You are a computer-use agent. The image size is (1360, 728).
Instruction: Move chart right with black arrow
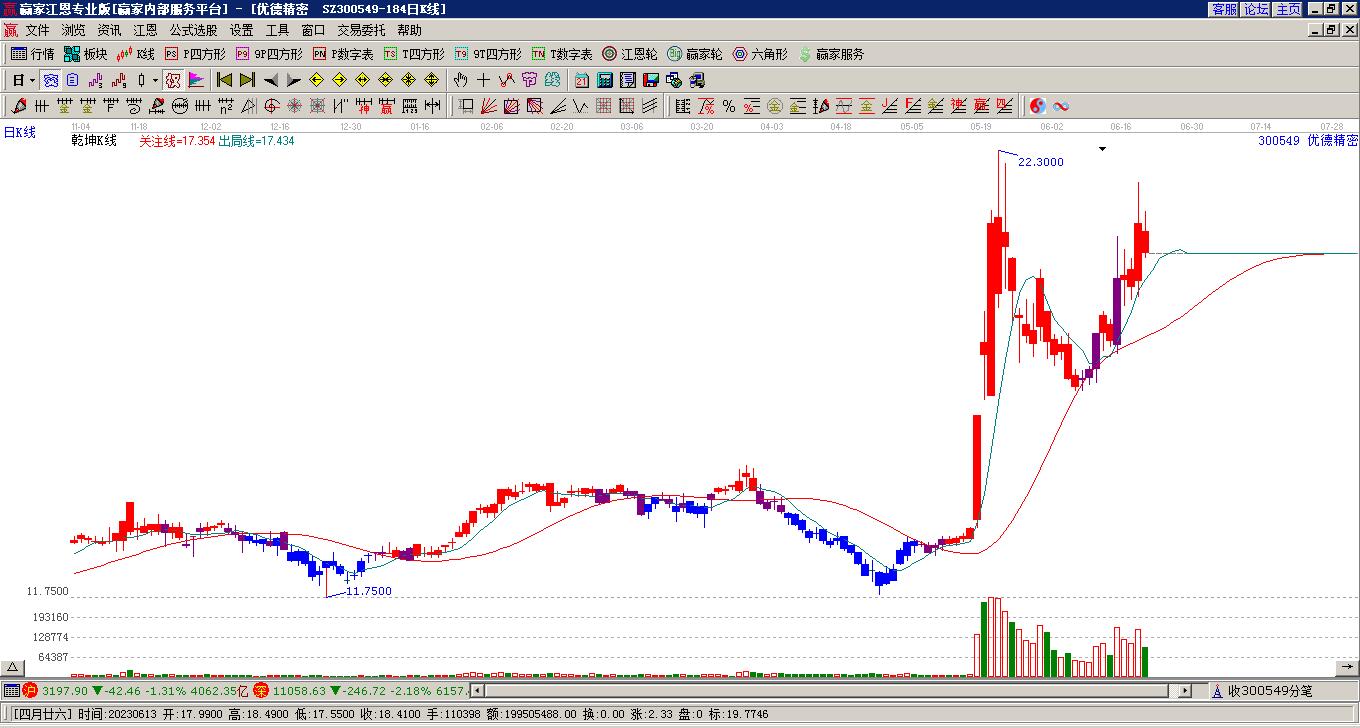click(x=293, y=80)
